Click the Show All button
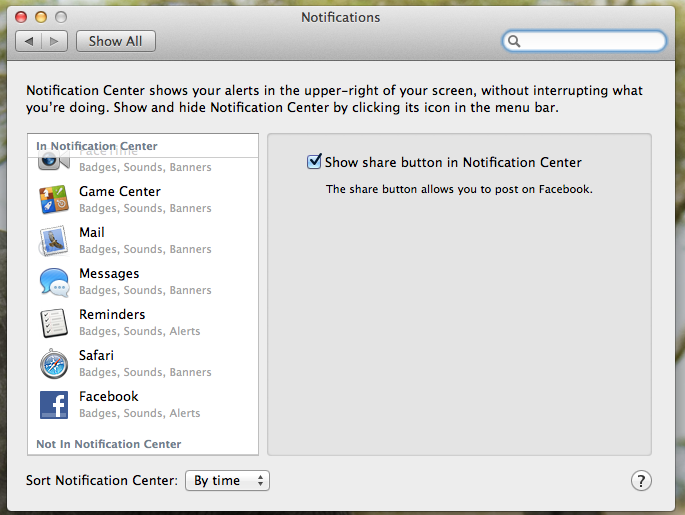 pos(116,41)
